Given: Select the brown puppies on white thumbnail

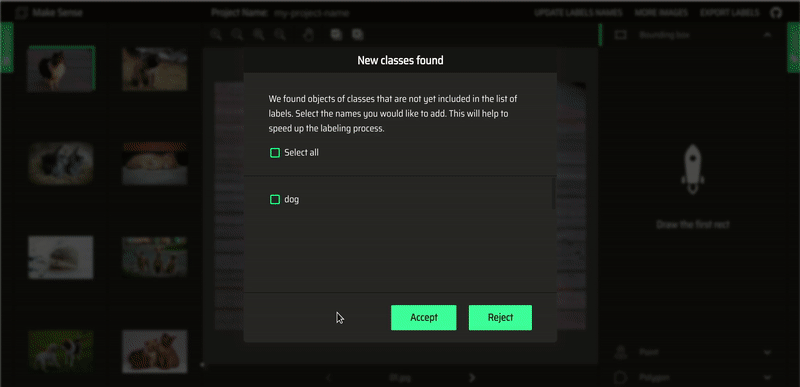Looking at the screenshot, I should pos(155,351).
